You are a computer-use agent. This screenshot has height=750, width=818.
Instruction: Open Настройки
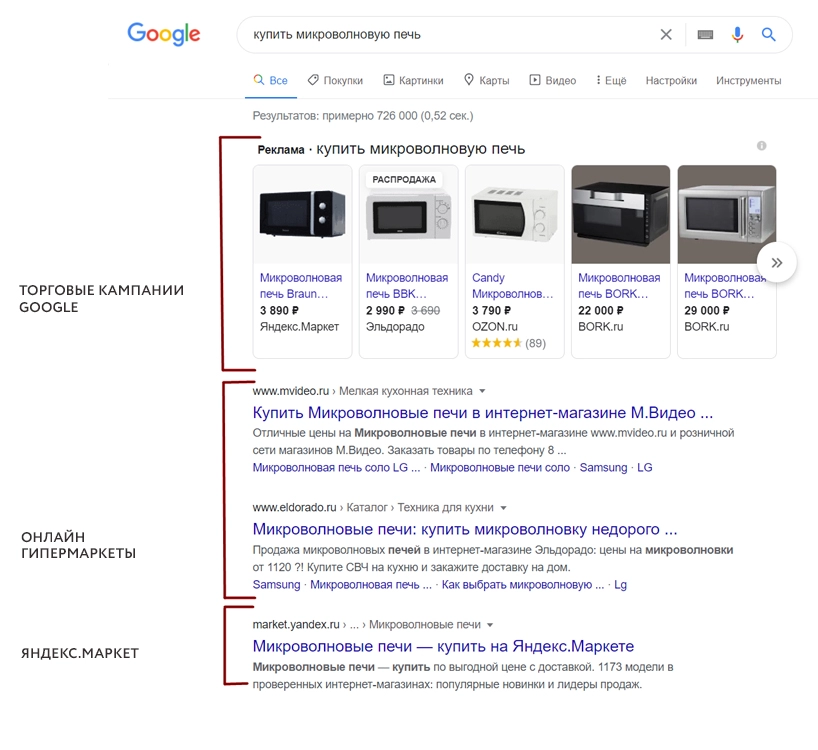671,80
